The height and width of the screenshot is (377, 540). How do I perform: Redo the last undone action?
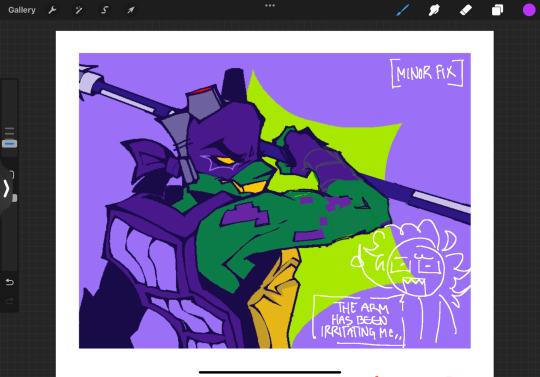tap(9, 301)
